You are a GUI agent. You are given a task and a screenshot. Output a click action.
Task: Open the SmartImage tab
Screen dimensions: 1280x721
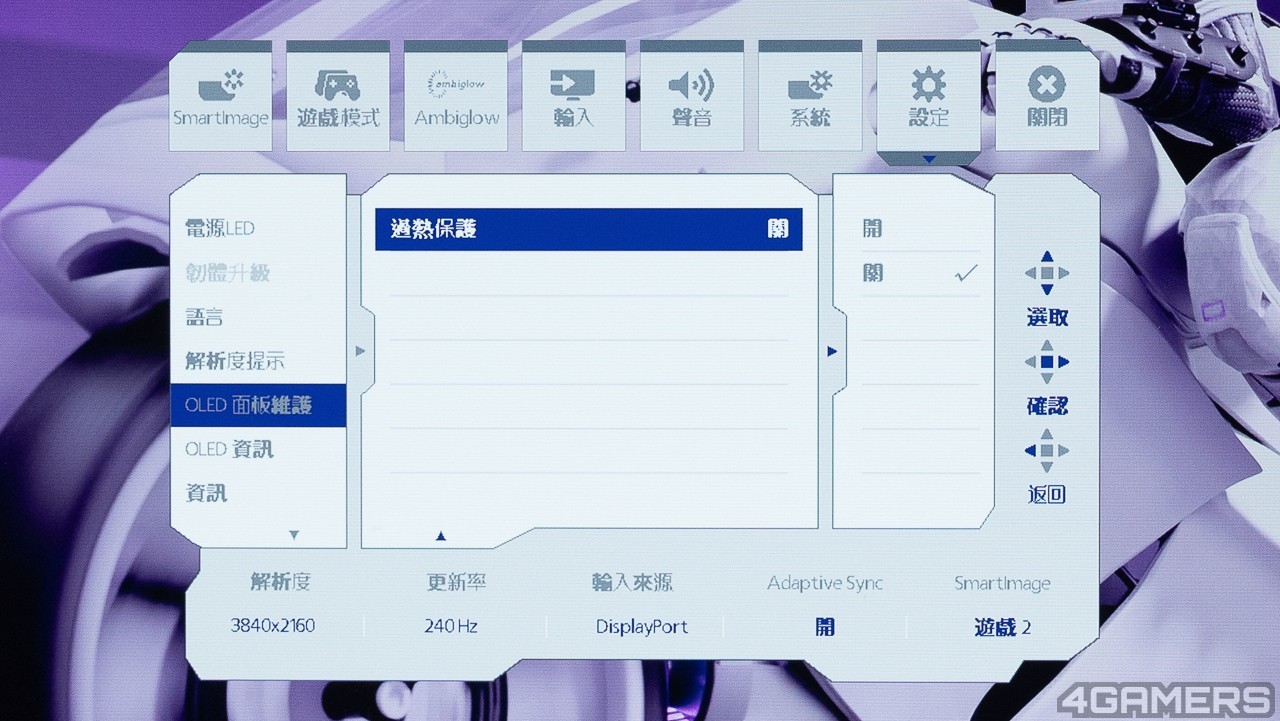coord(220,96)
